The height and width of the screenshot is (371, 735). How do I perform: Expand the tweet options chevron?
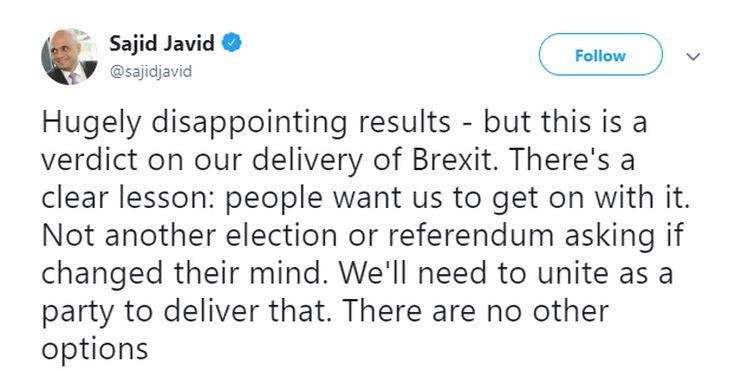click(x=693, y=57)
